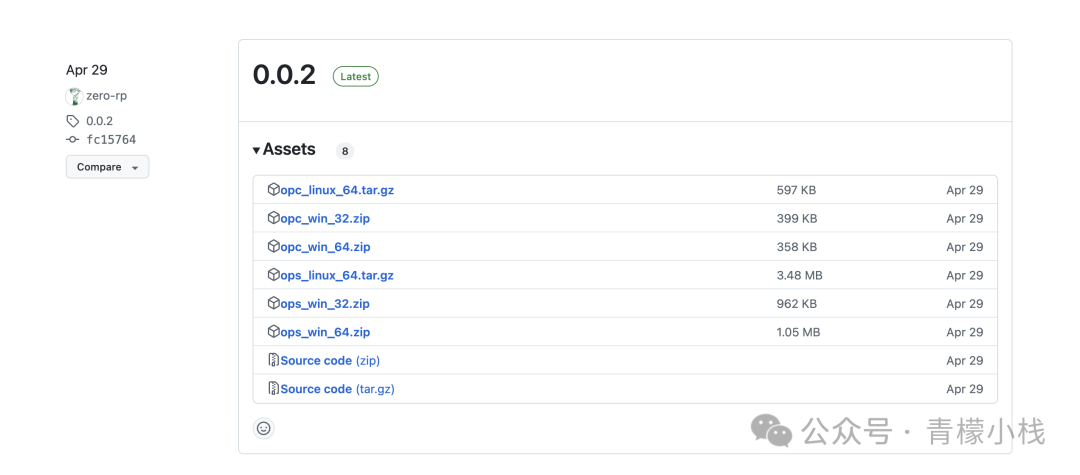Open the zero-rp author profile link

coord(106,96)
